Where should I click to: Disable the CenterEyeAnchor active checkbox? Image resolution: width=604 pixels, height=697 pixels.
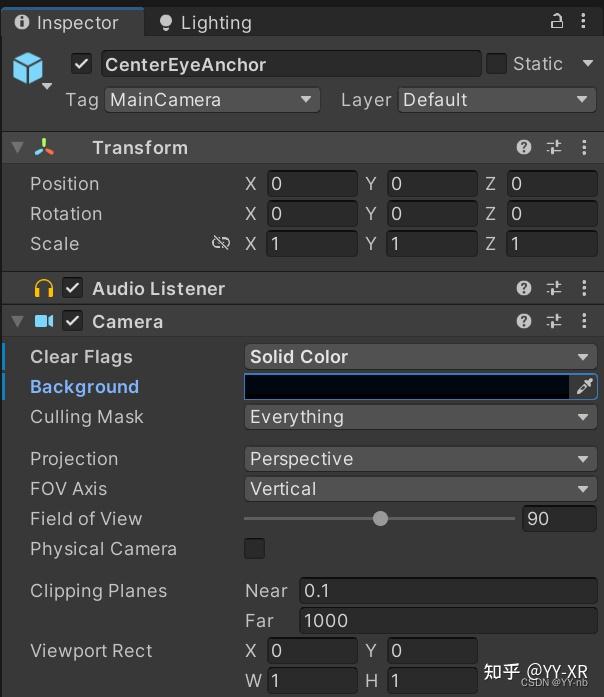tap(82, 64)
